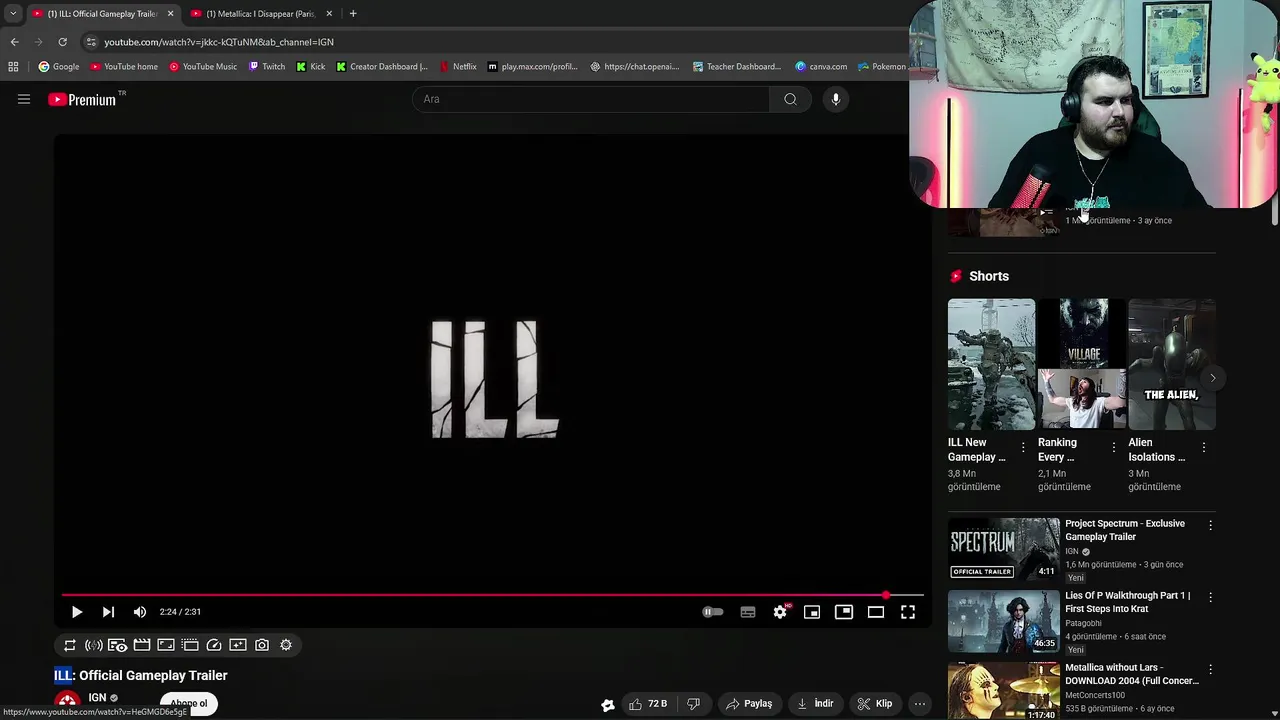Open the IGN channel avatar
Viewport: 1280px width, 720px height.
tap(67, 703)
